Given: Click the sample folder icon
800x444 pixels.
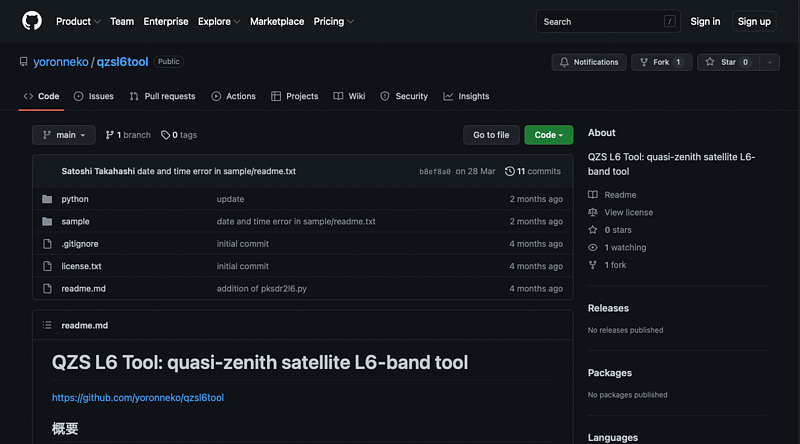Looking at the screenshot, I should coord(47,221).
